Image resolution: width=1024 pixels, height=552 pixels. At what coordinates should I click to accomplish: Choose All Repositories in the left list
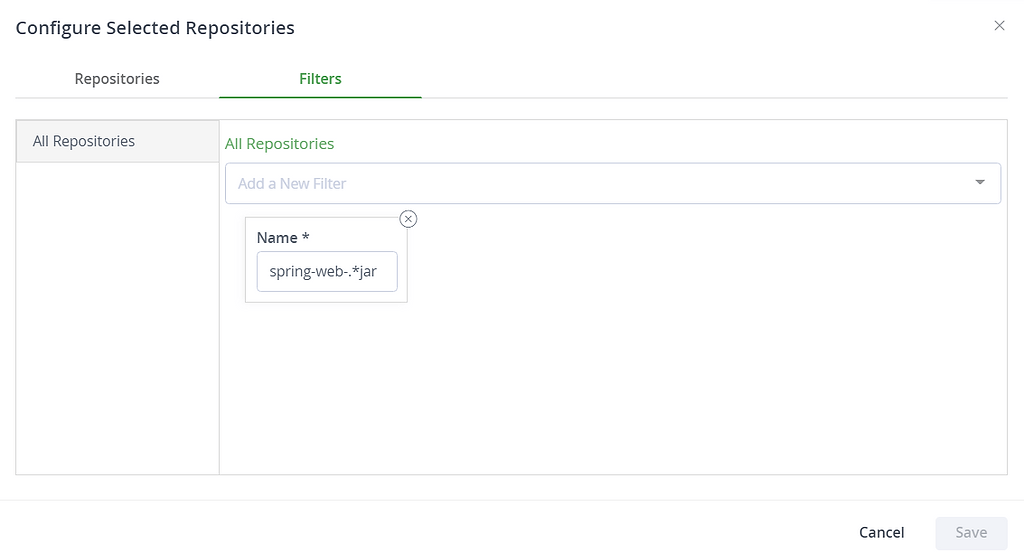84,141
